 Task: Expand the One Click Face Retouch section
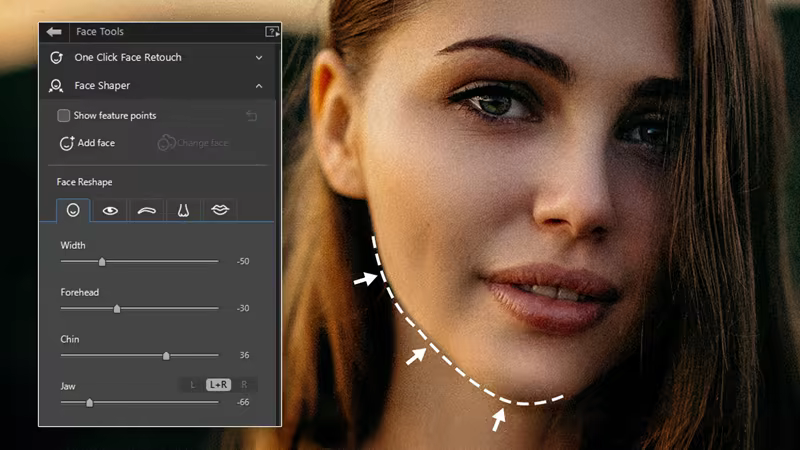coord(259,58)
